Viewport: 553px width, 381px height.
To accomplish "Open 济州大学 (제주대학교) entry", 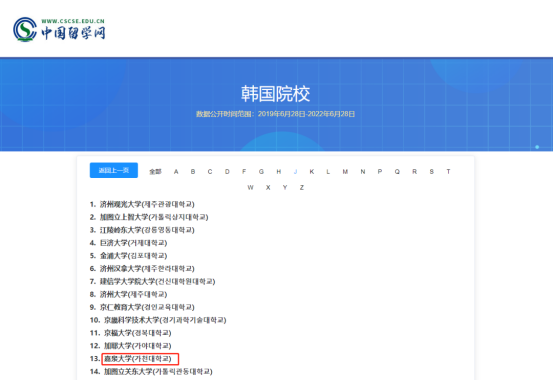I will click(133, 294).
